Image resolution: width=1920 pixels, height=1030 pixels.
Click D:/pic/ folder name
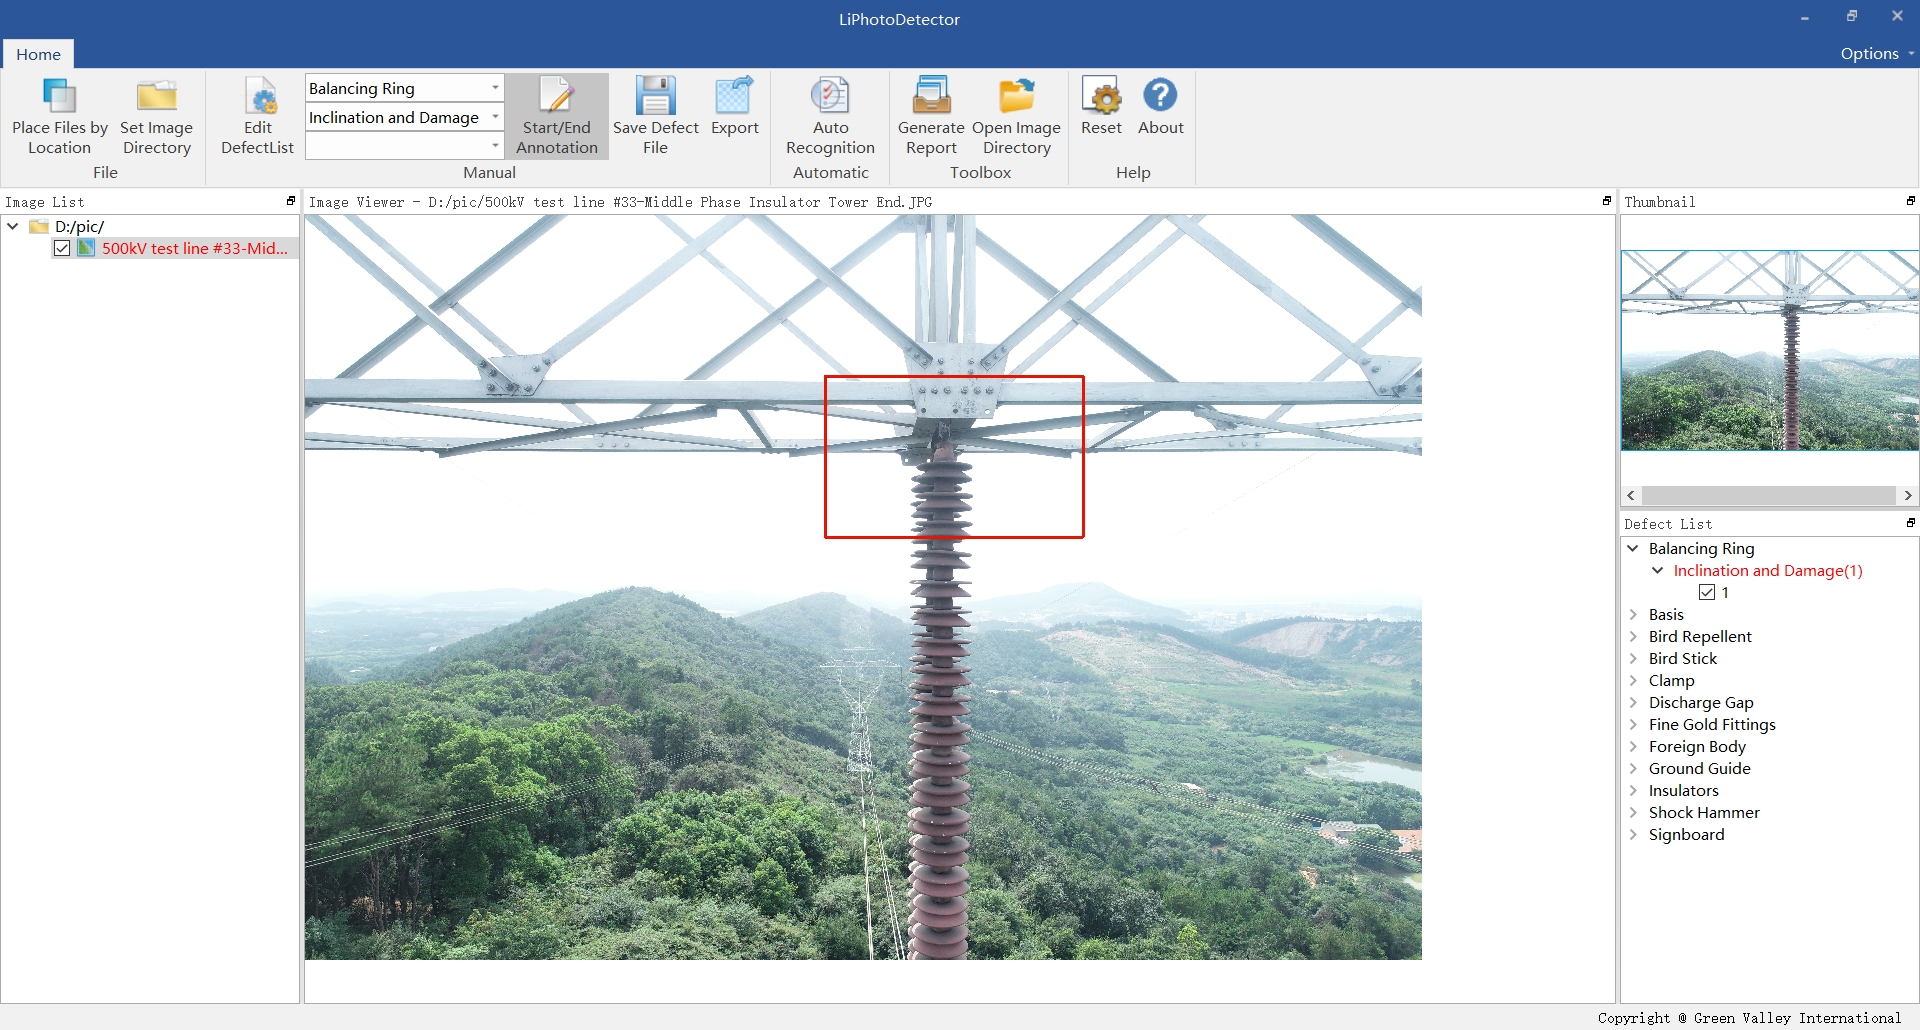pos(79,226)
